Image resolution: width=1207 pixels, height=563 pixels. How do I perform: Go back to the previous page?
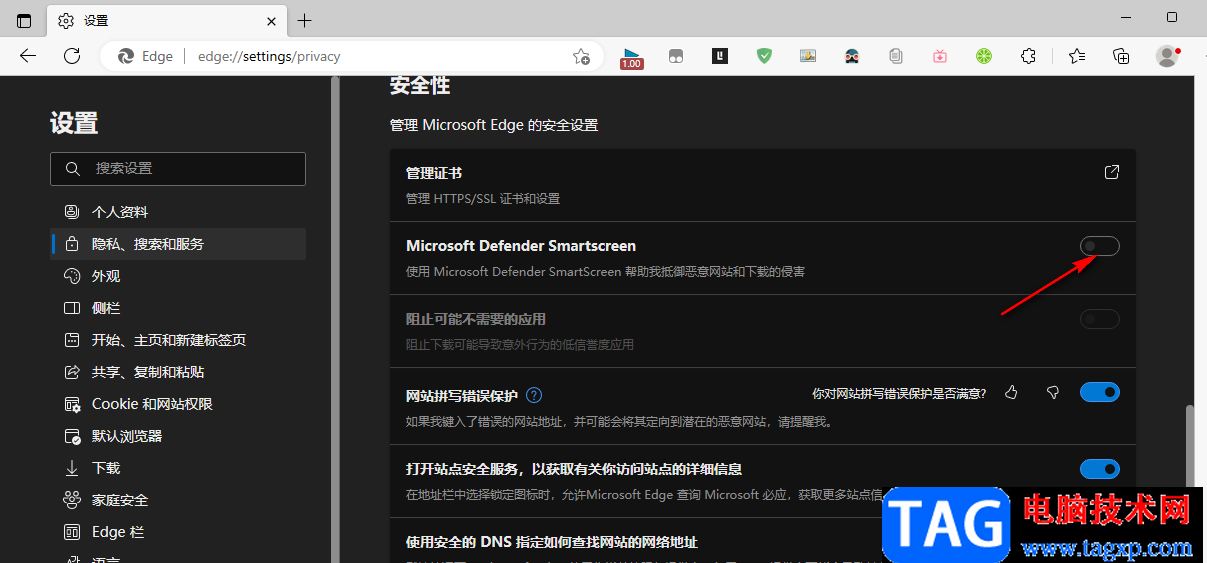coord(28,56)
